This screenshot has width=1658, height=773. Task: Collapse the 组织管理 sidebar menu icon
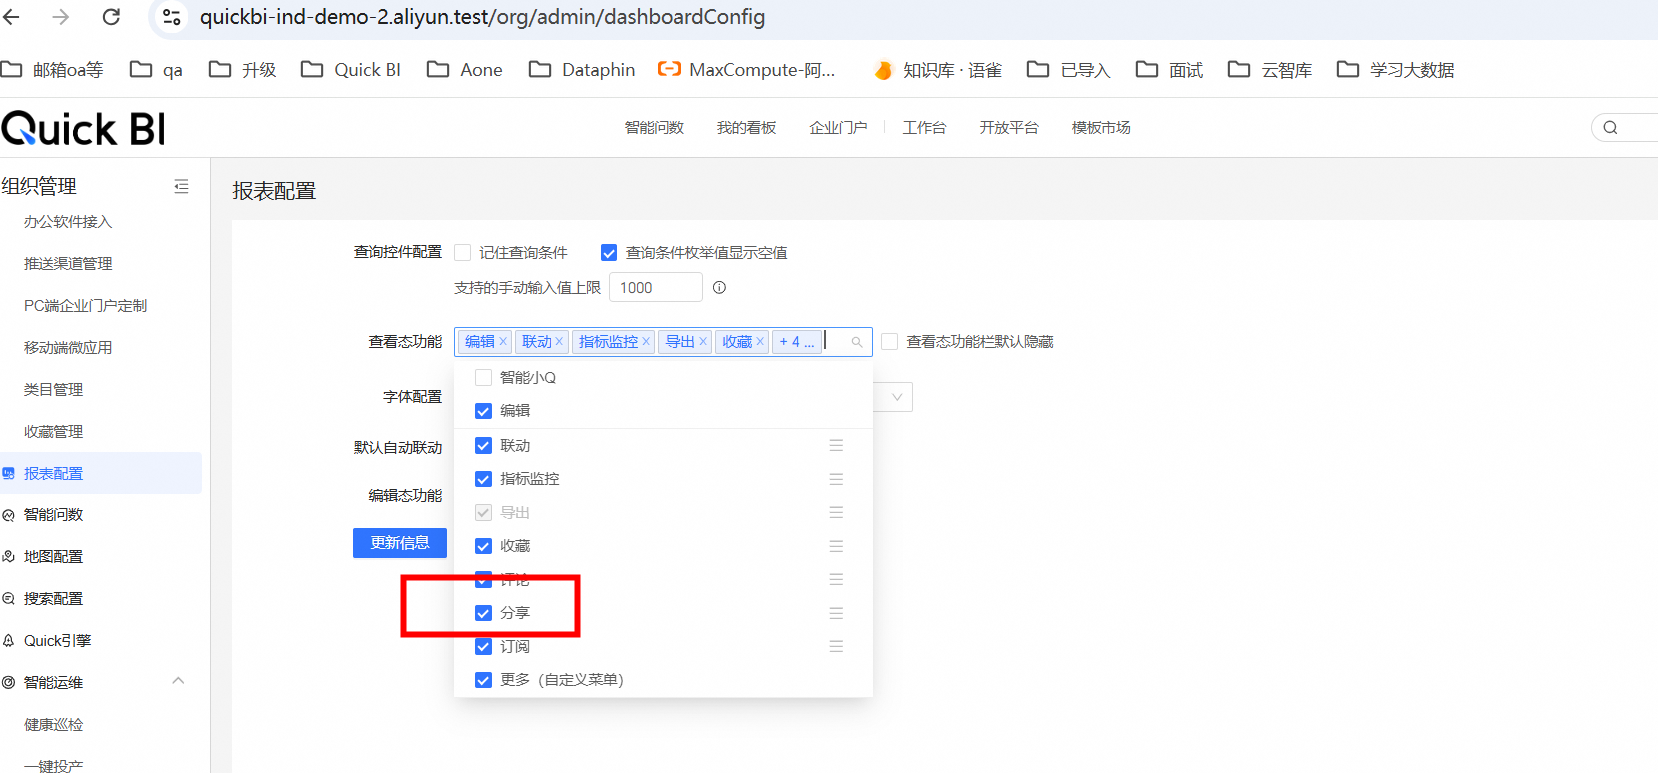[x=181, y=187]
